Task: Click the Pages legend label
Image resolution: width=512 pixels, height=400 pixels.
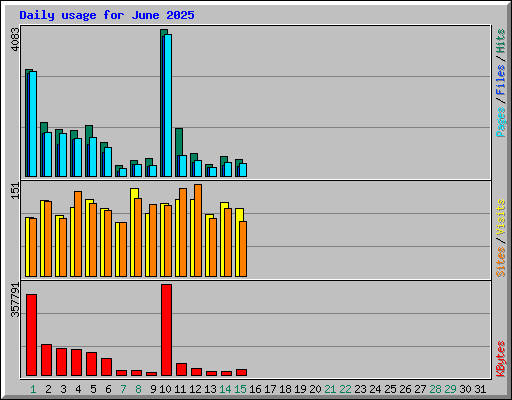Action: (x=501, y=122)
